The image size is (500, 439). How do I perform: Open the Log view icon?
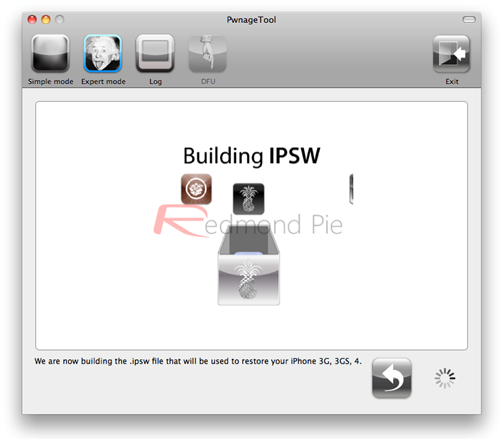click(x=155, y=54)
